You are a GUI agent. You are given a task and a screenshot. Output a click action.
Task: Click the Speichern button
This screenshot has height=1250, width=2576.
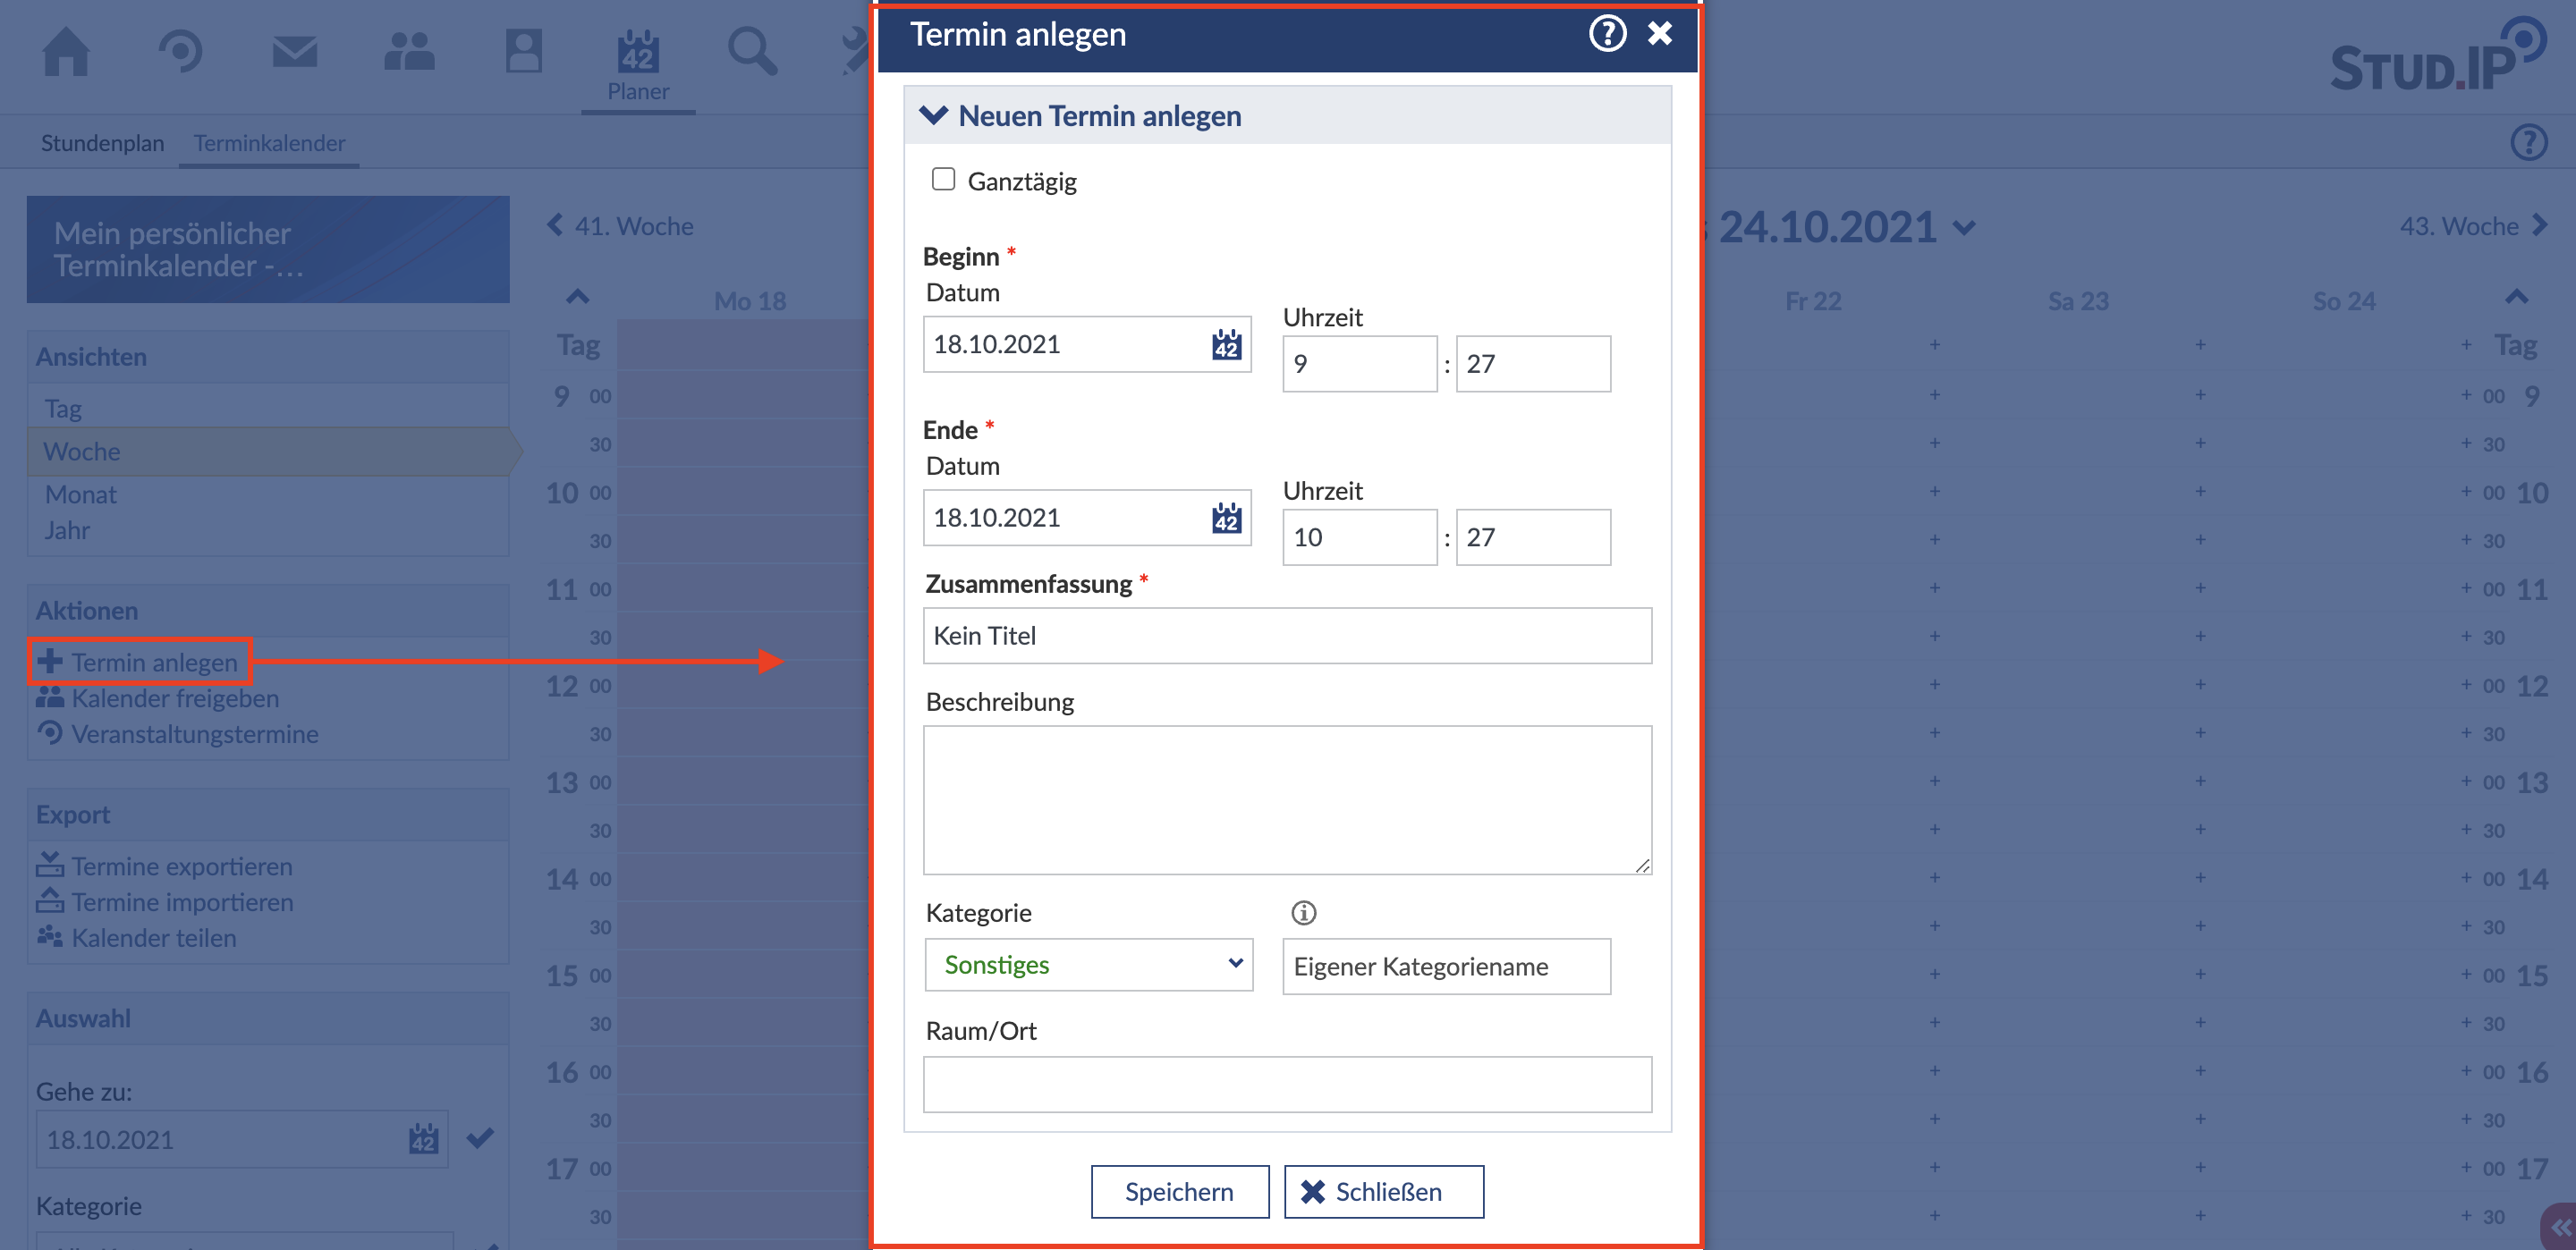[x=1179, y=1191]
